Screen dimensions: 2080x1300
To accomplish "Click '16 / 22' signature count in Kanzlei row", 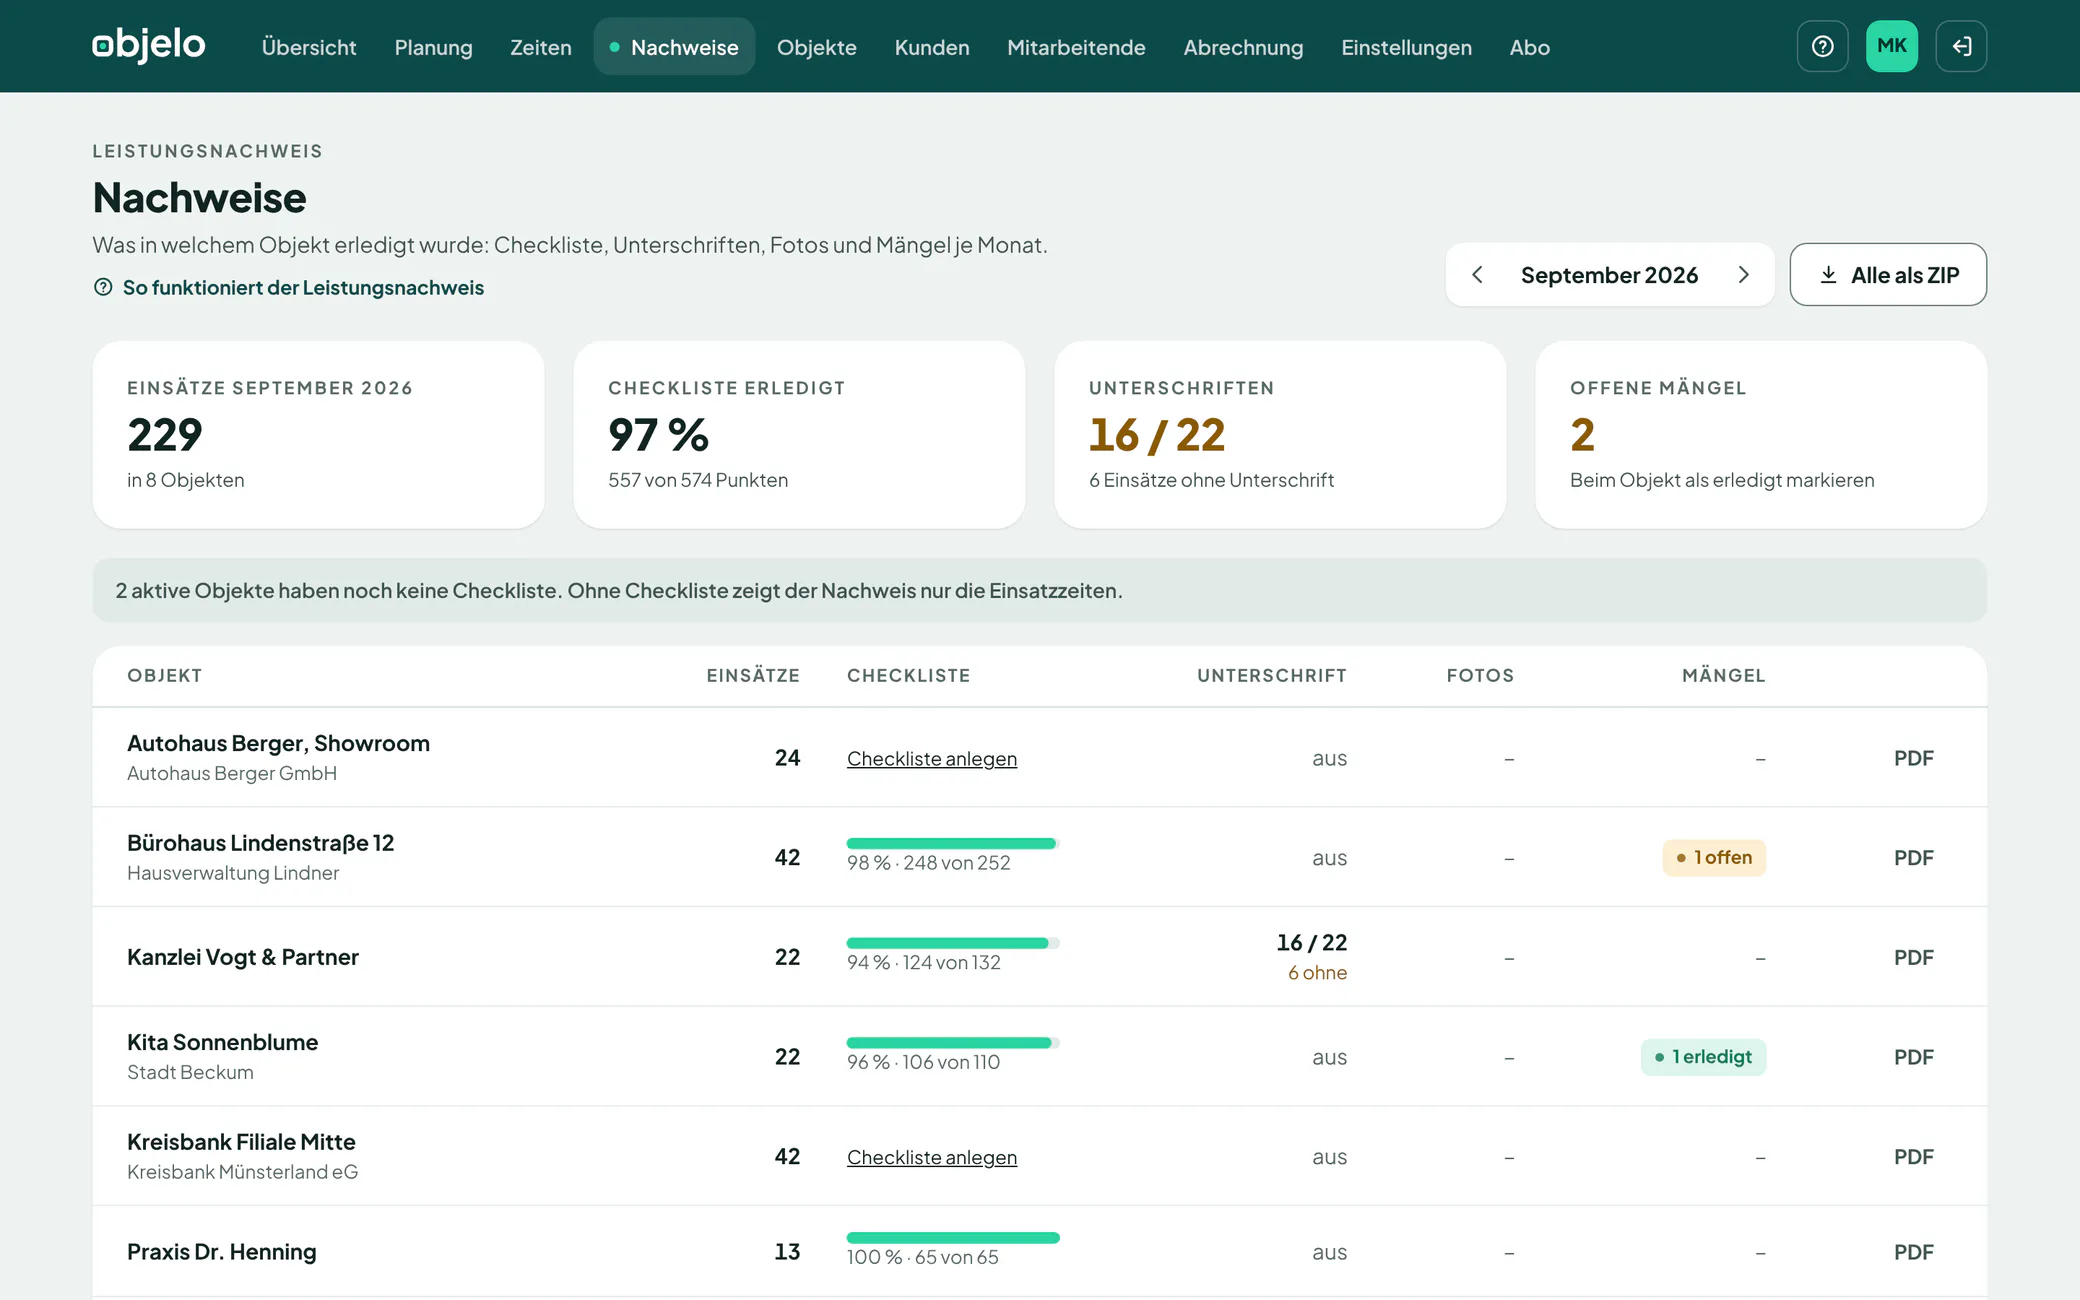I will coord(1311,943).
